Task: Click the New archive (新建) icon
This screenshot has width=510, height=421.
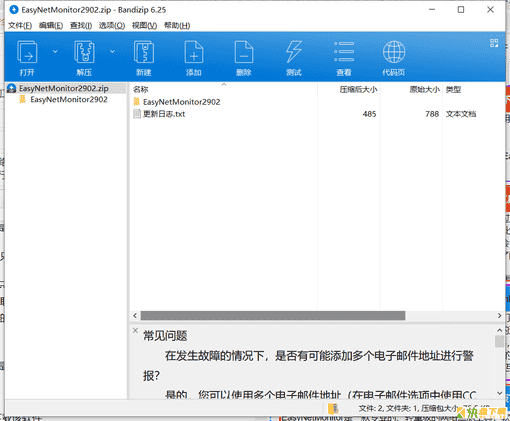Action: pyautogui.click(x=144, y=52)
